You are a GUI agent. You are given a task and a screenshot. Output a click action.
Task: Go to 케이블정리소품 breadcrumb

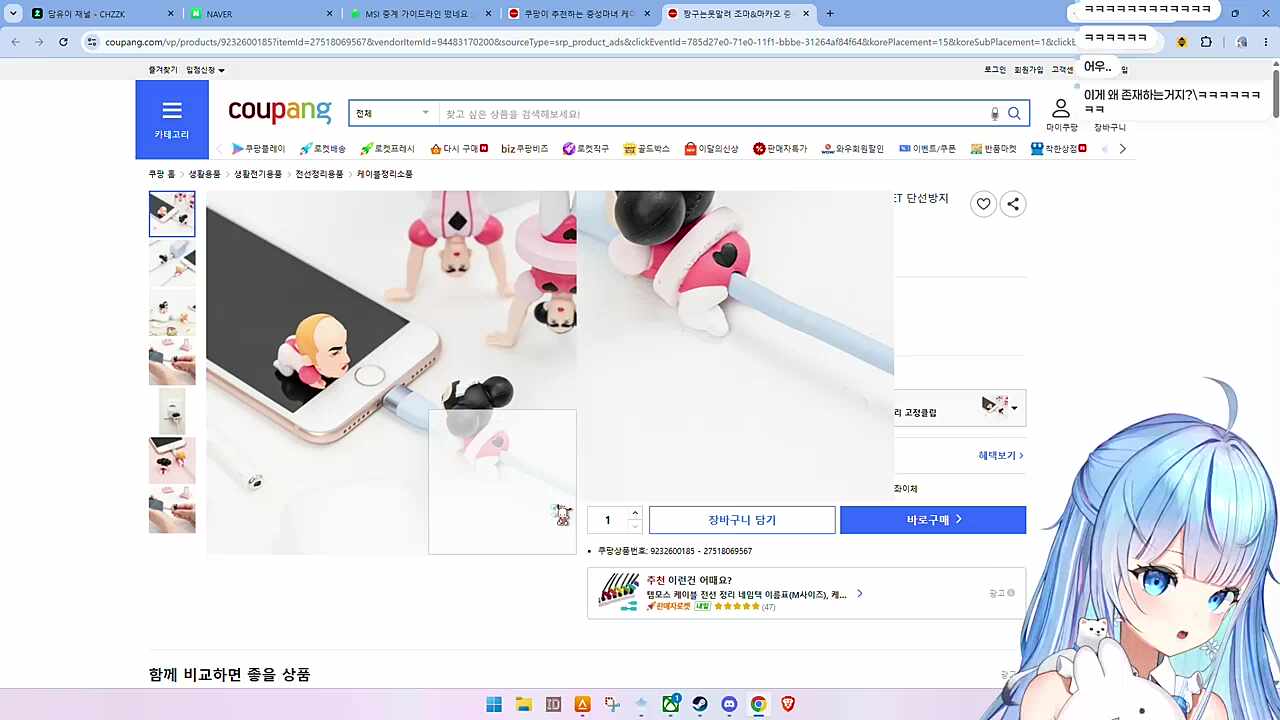tap(385, 174)
